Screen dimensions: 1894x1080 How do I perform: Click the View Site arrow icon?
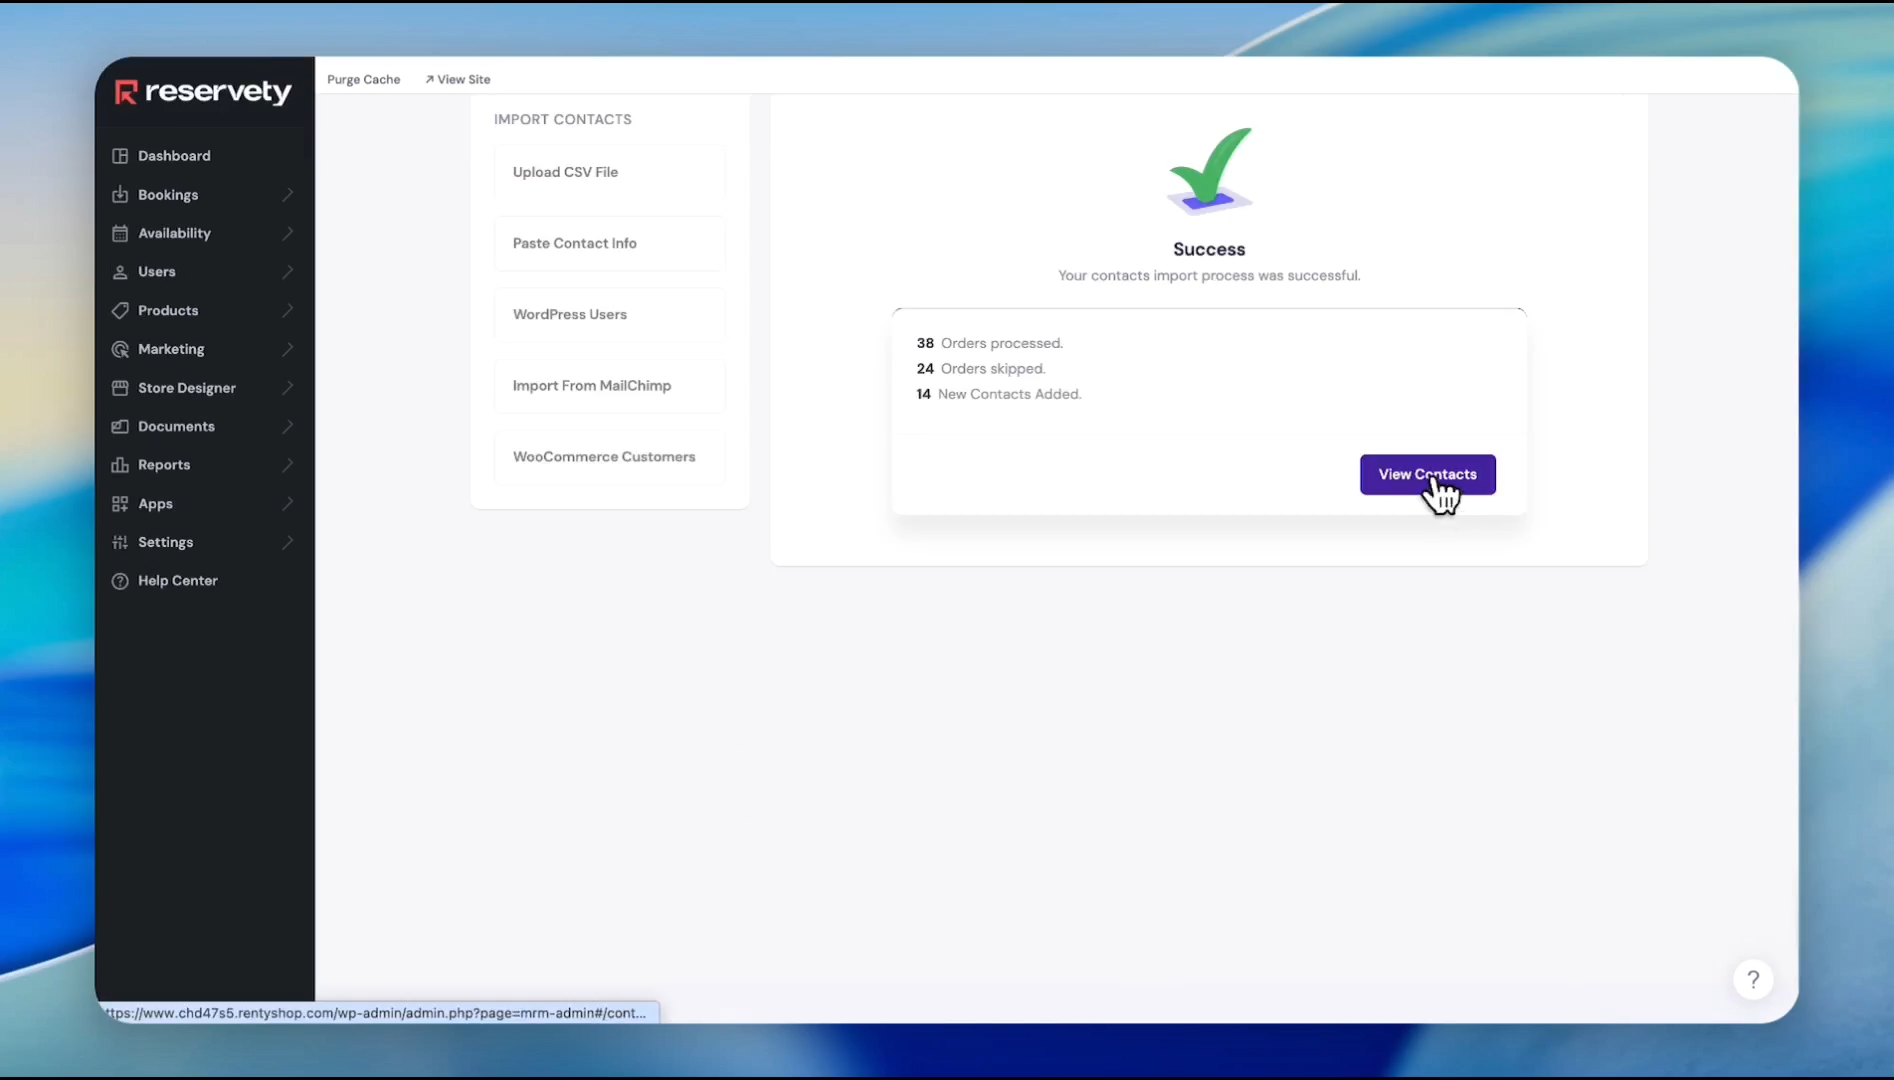(x=429, y=79)
